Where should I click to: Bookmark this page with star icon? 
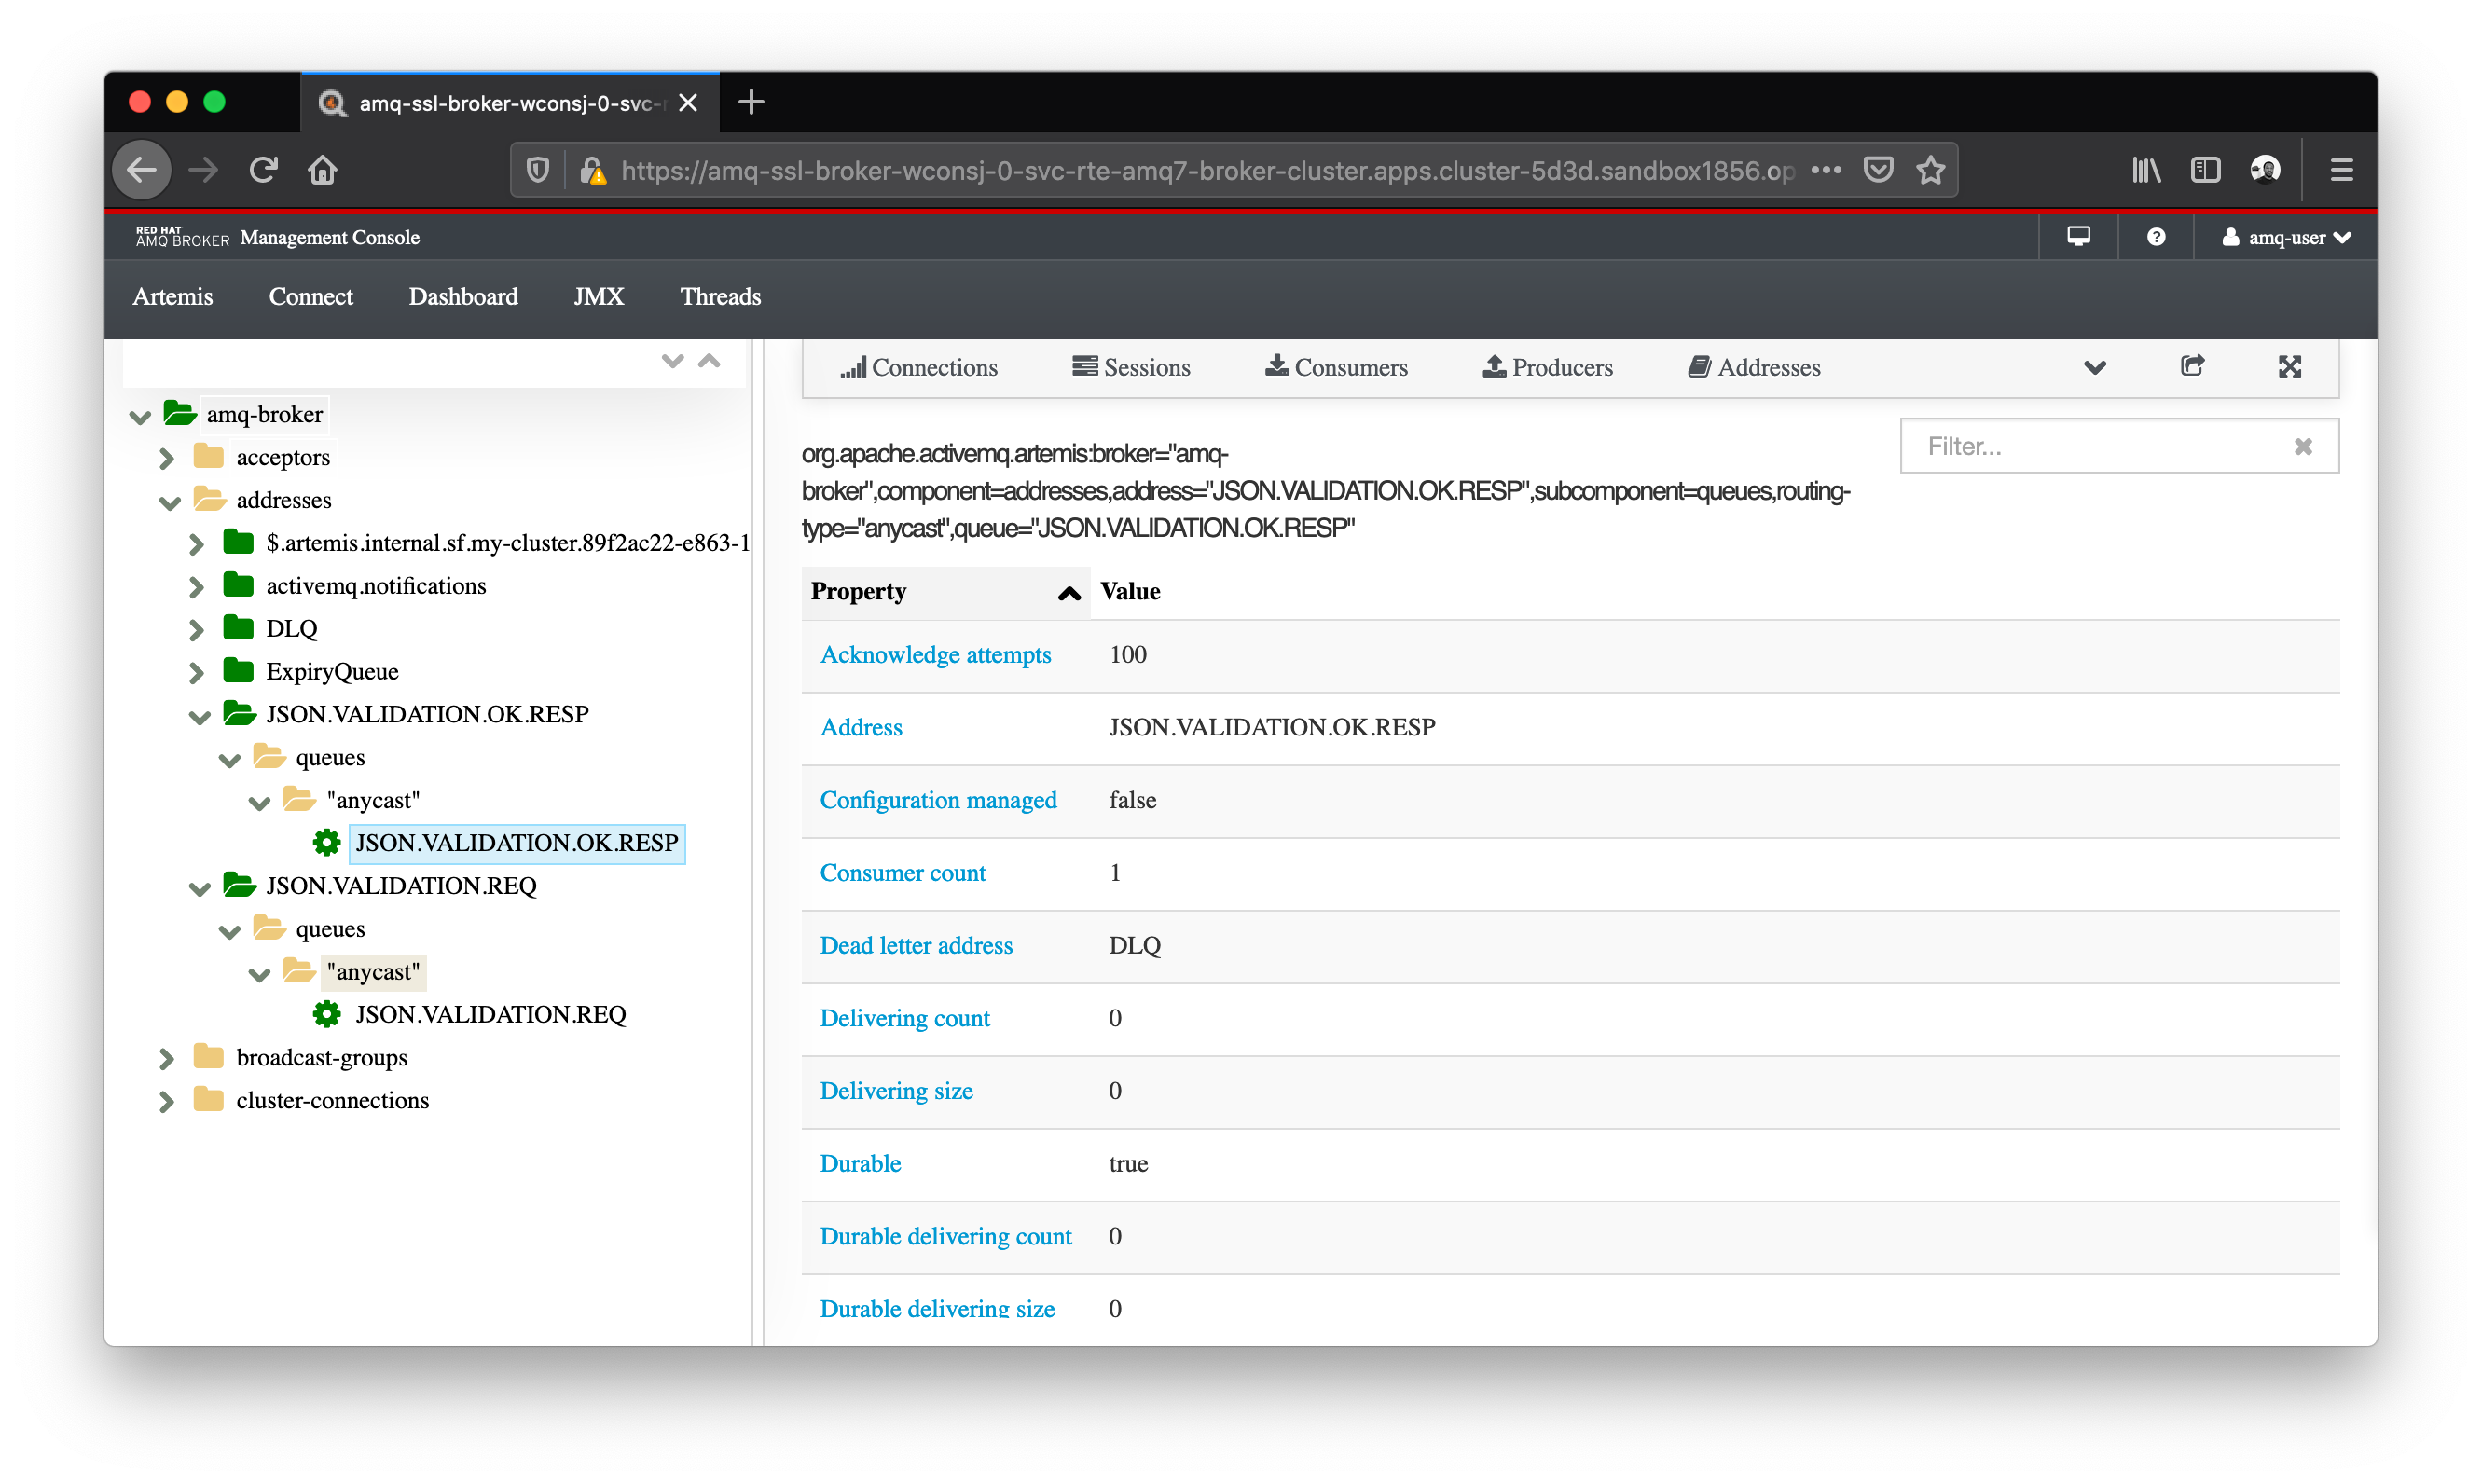tap(1931, 170)
